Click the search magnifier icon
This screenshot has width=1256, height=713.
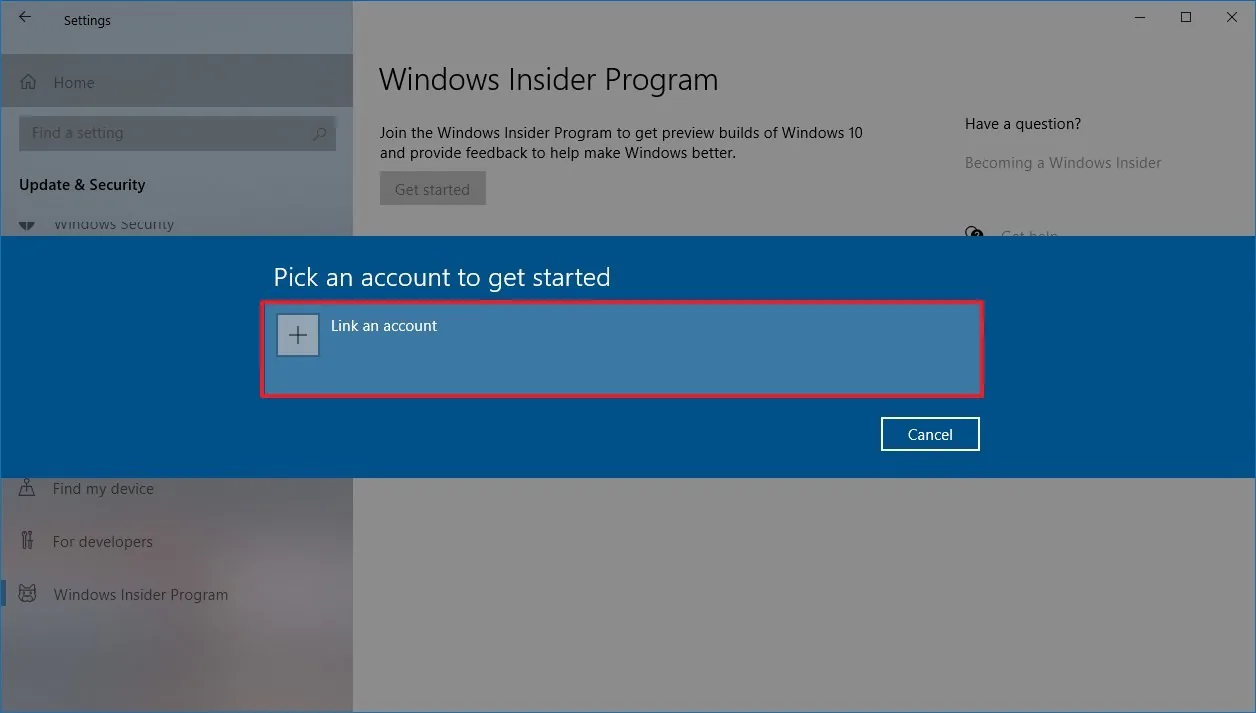coord(320,133)
